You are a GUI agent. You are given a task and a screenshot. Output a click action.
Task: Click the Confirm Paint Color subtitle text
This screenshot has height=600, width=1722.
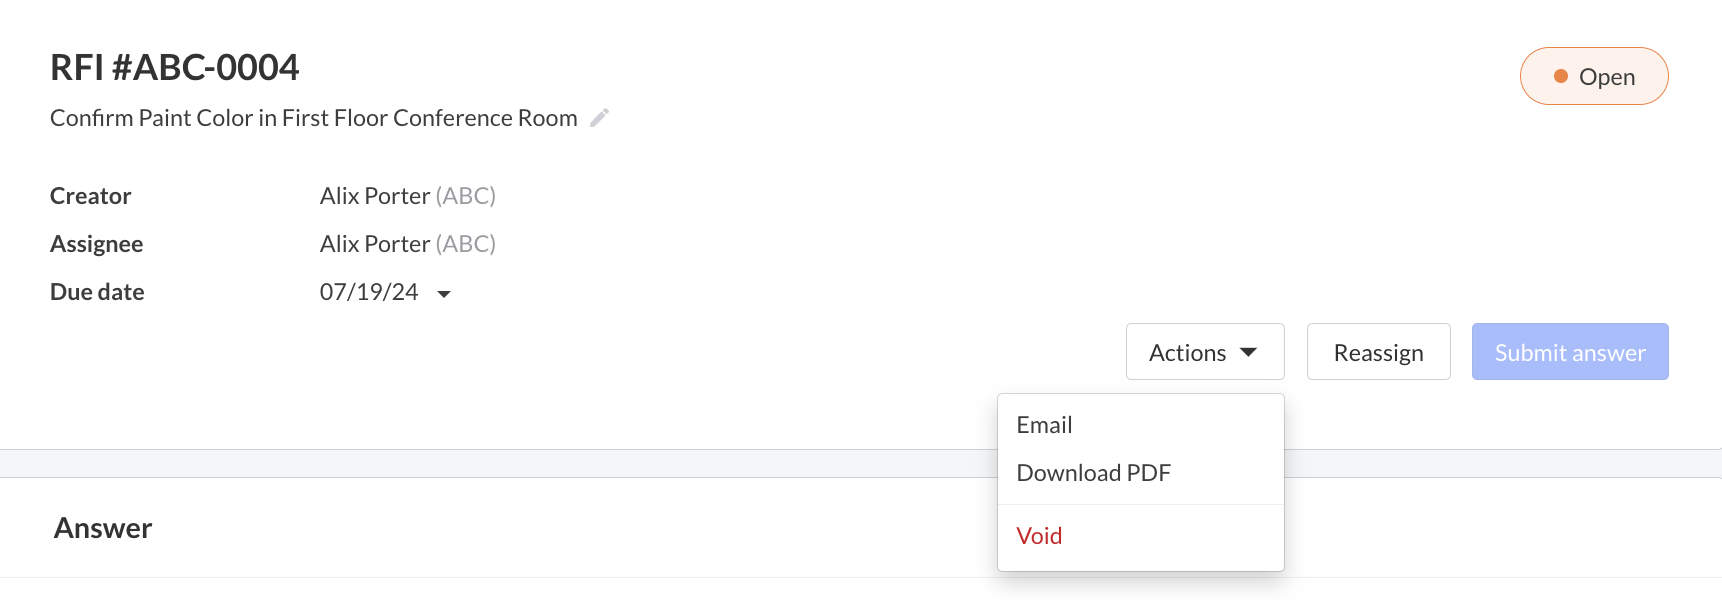click(313, 118)
